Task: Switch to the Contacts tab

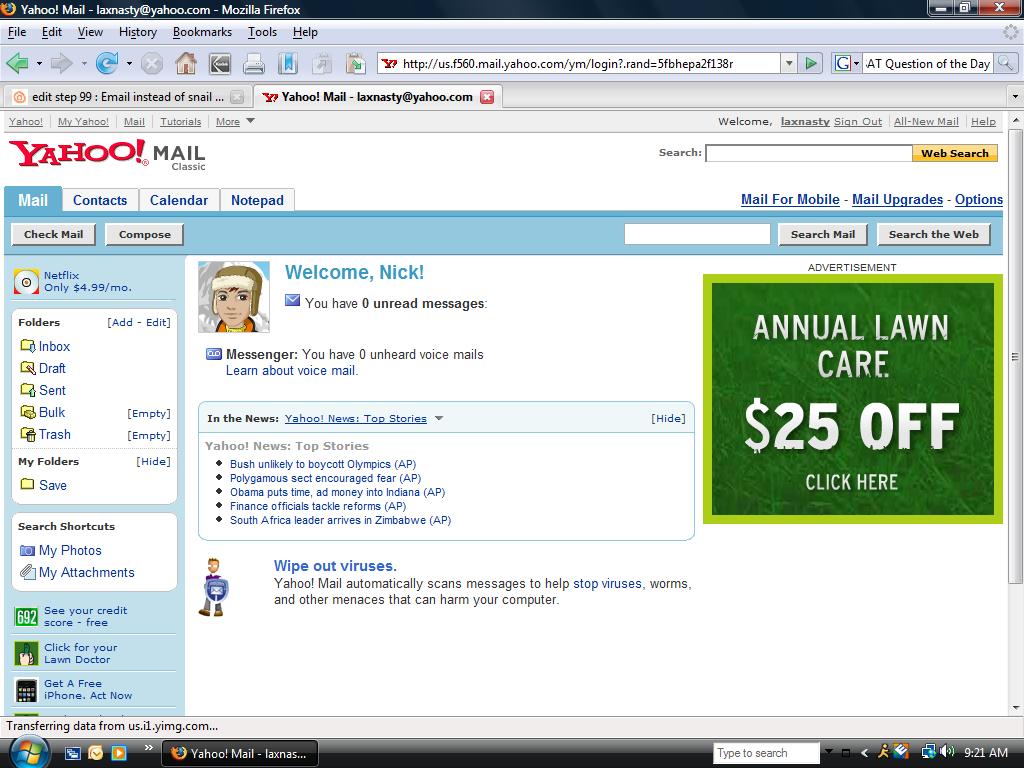Action: pyautogui.click(x=100, y=200)
